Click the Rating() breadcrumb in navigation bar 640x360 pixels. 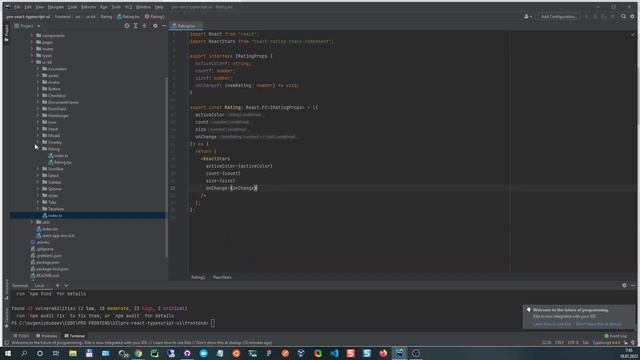click(155, 17)
